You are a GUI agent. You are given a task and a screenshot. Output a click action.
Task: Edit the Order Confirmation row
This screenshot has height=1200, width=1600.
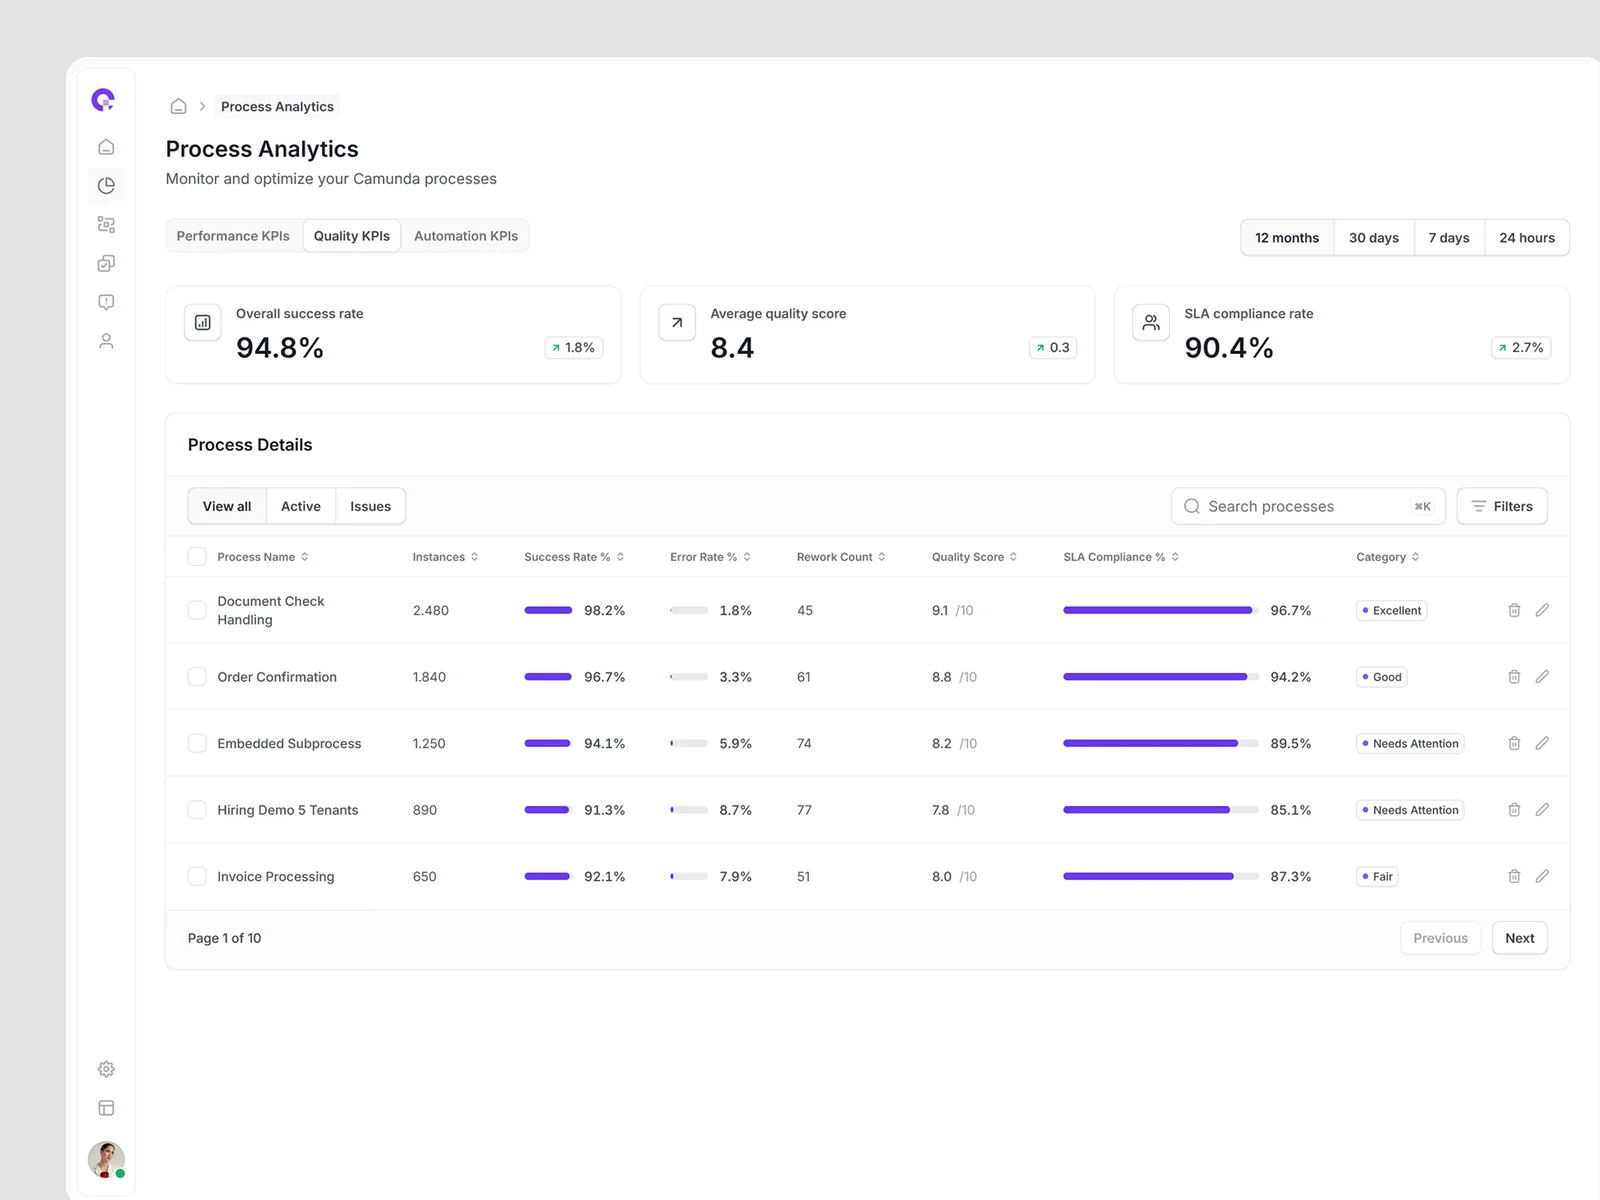pos(1542,677)
